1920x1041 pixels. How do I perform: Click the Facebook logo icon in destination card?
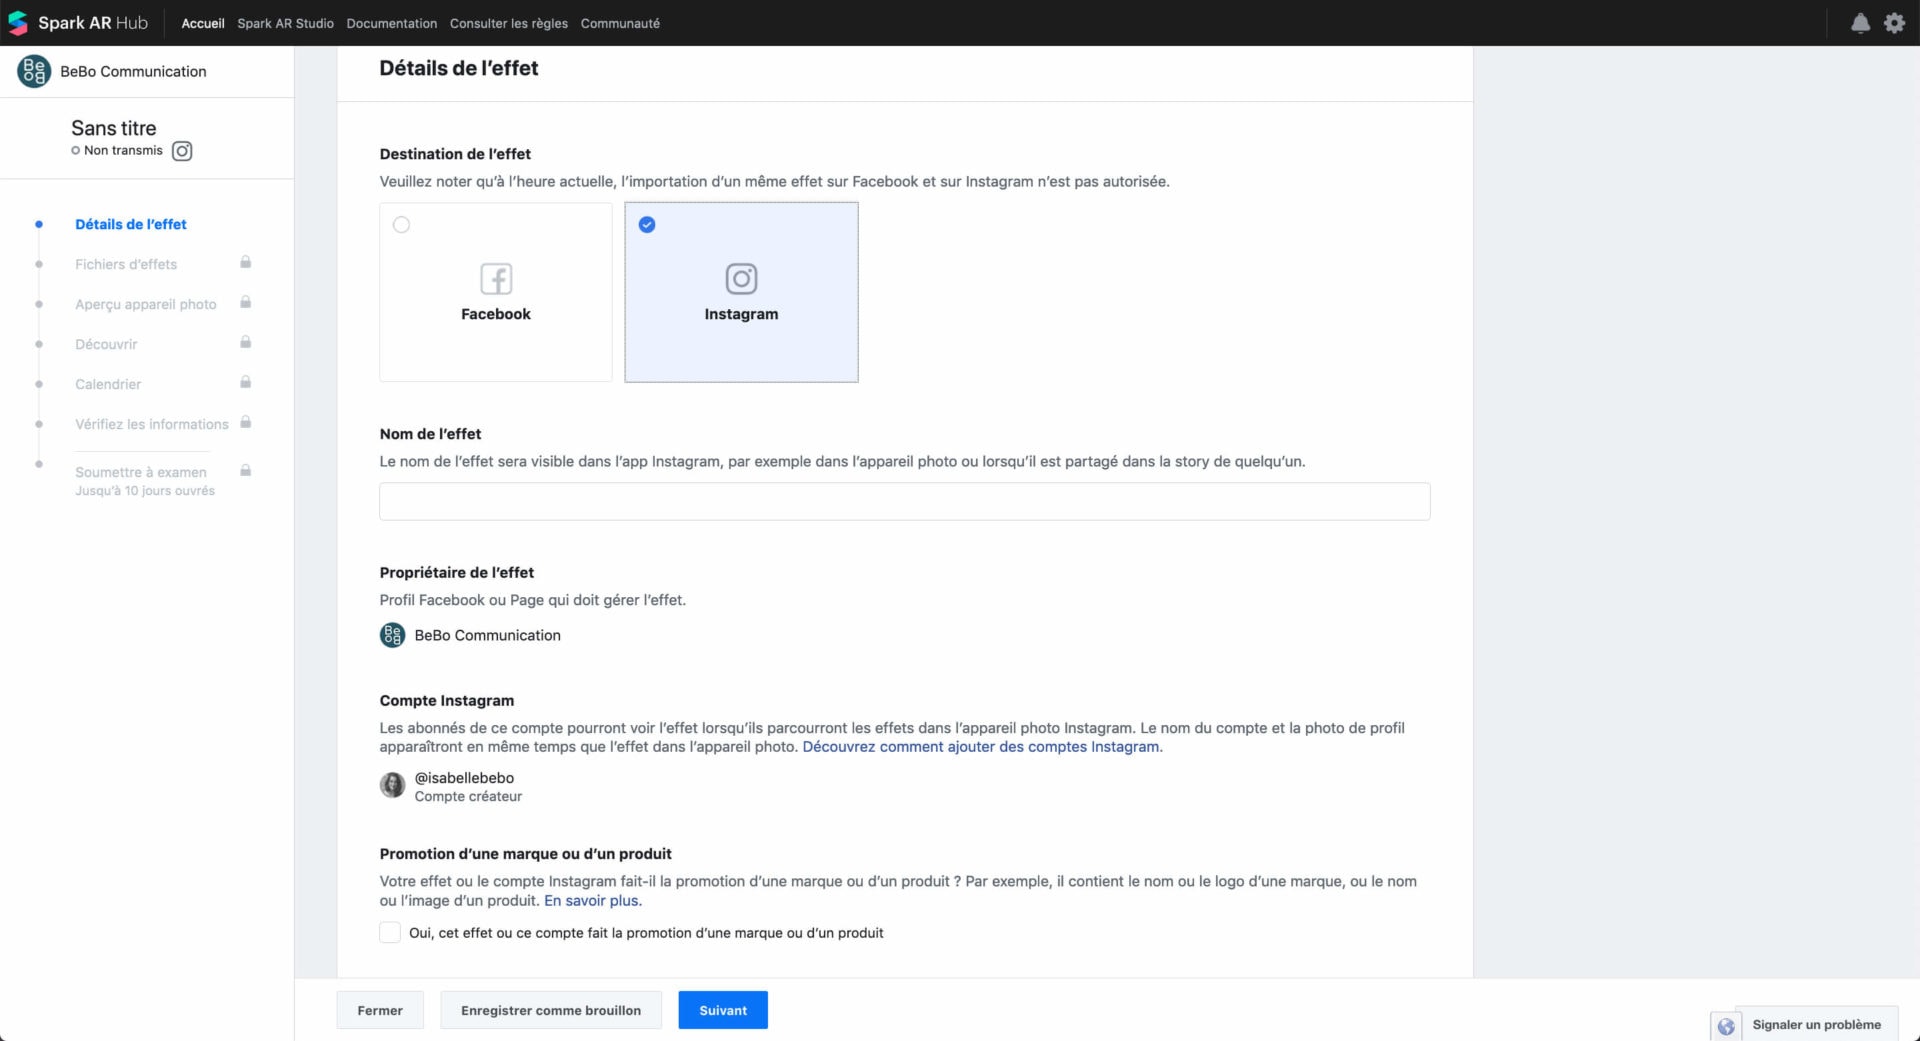(x=496, y=279)
